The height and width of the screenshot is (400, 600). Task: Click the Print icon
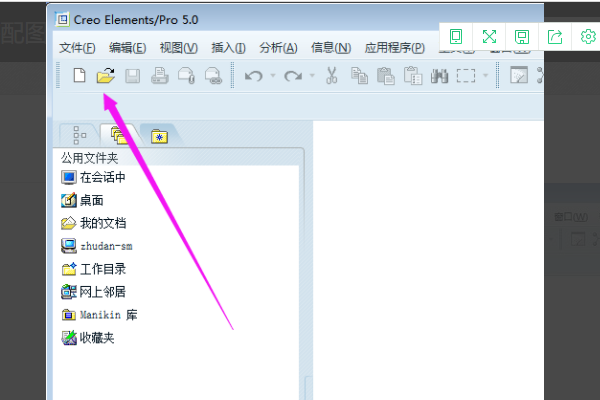(x=160, y=75)
